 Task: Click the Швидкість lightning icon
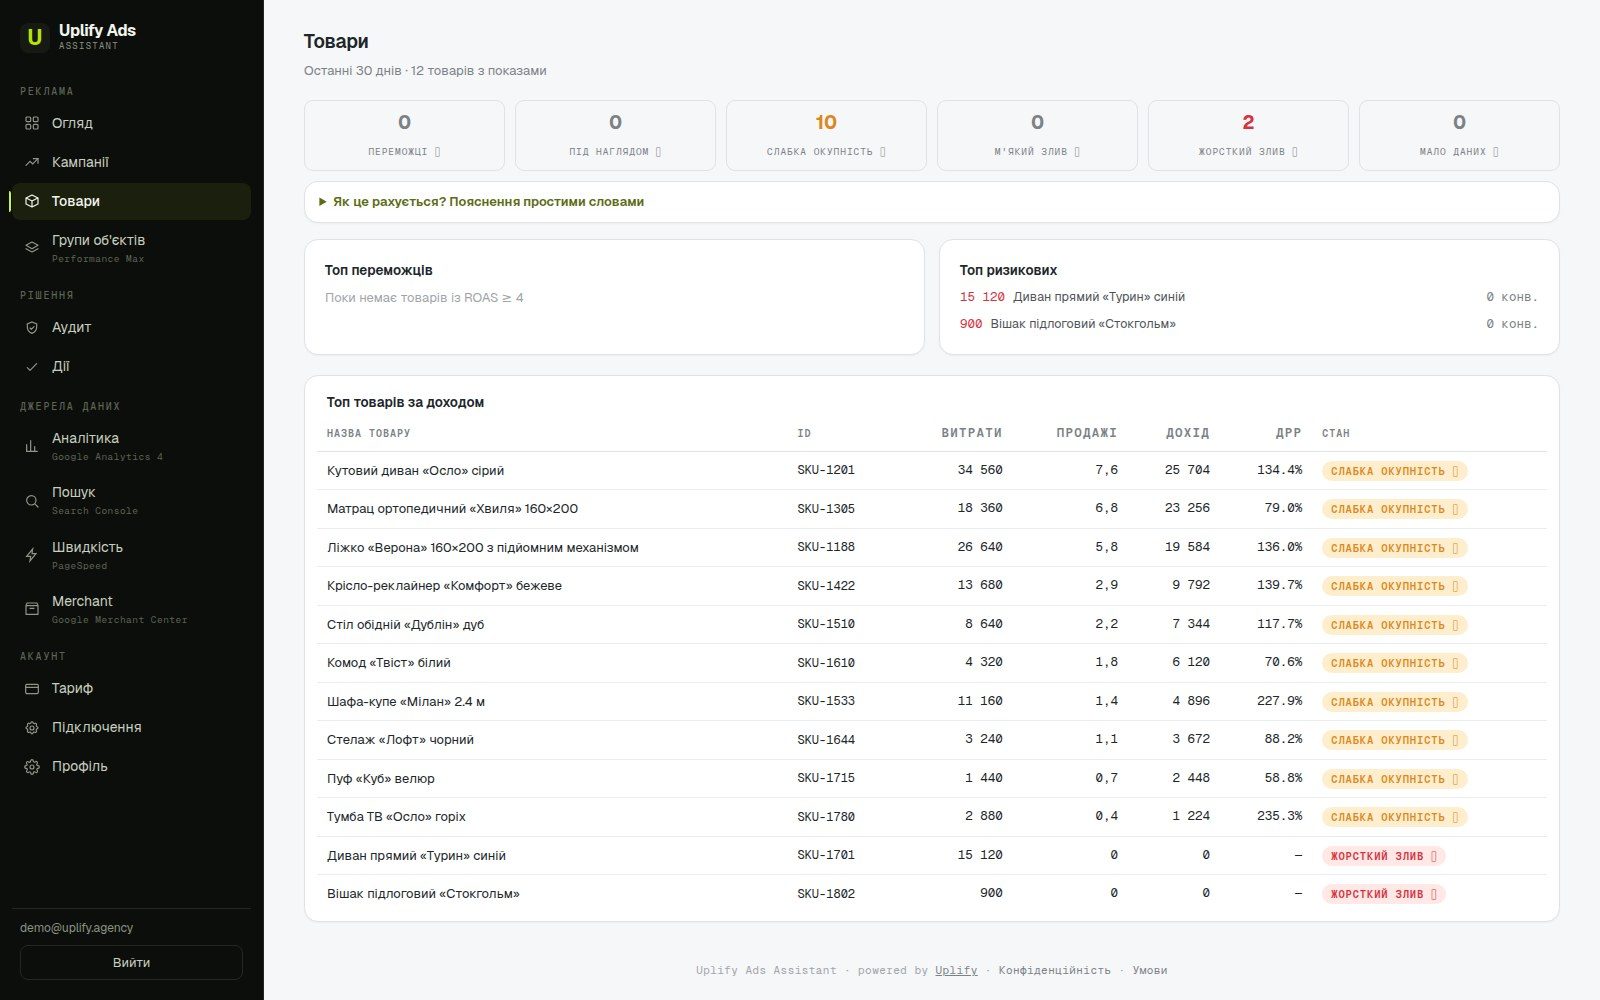click(x=32, y=555)
